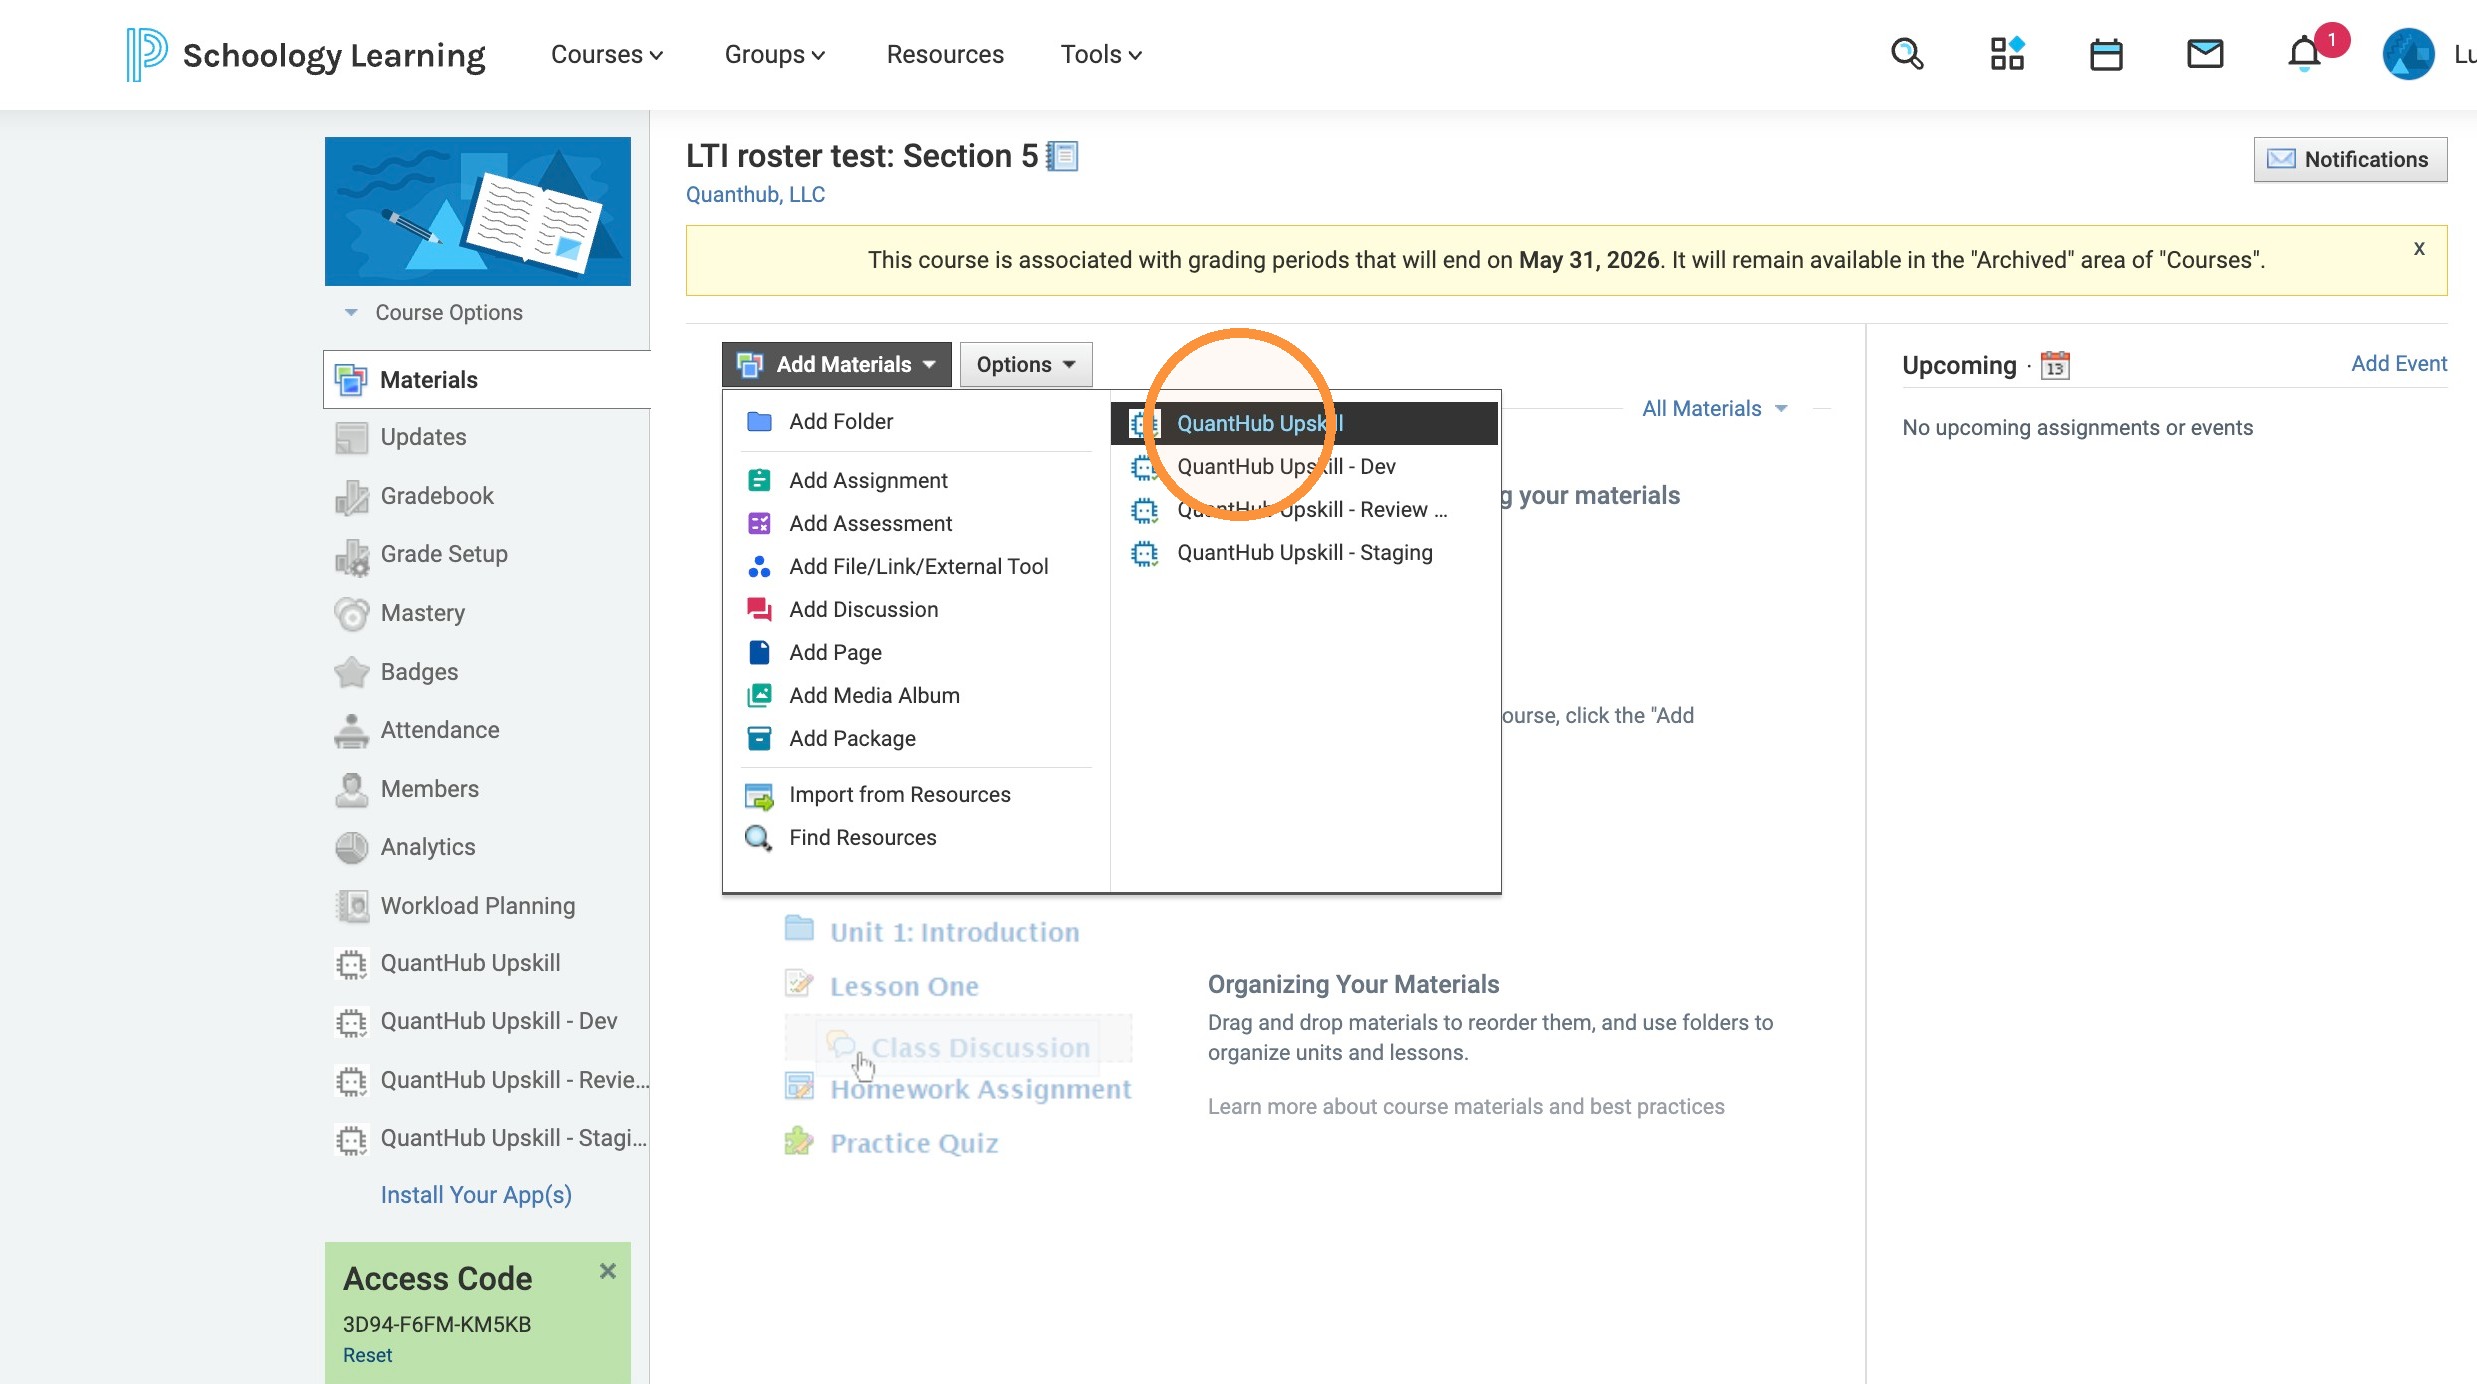
Task: Open the All Materials filter dropdown
Action: point(1714,408)
